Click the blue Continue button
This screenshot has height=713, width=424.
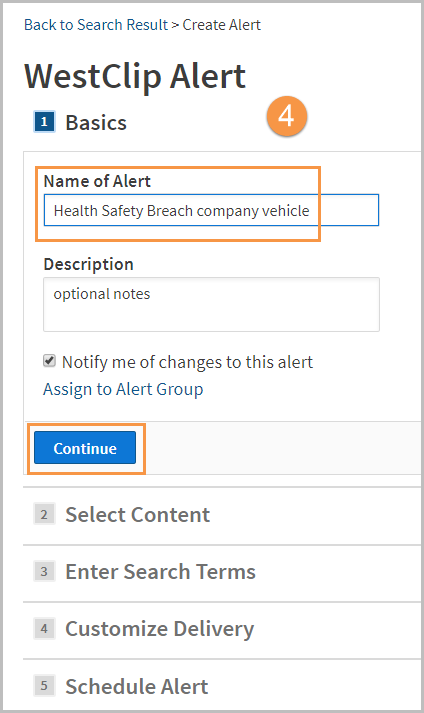85,448
